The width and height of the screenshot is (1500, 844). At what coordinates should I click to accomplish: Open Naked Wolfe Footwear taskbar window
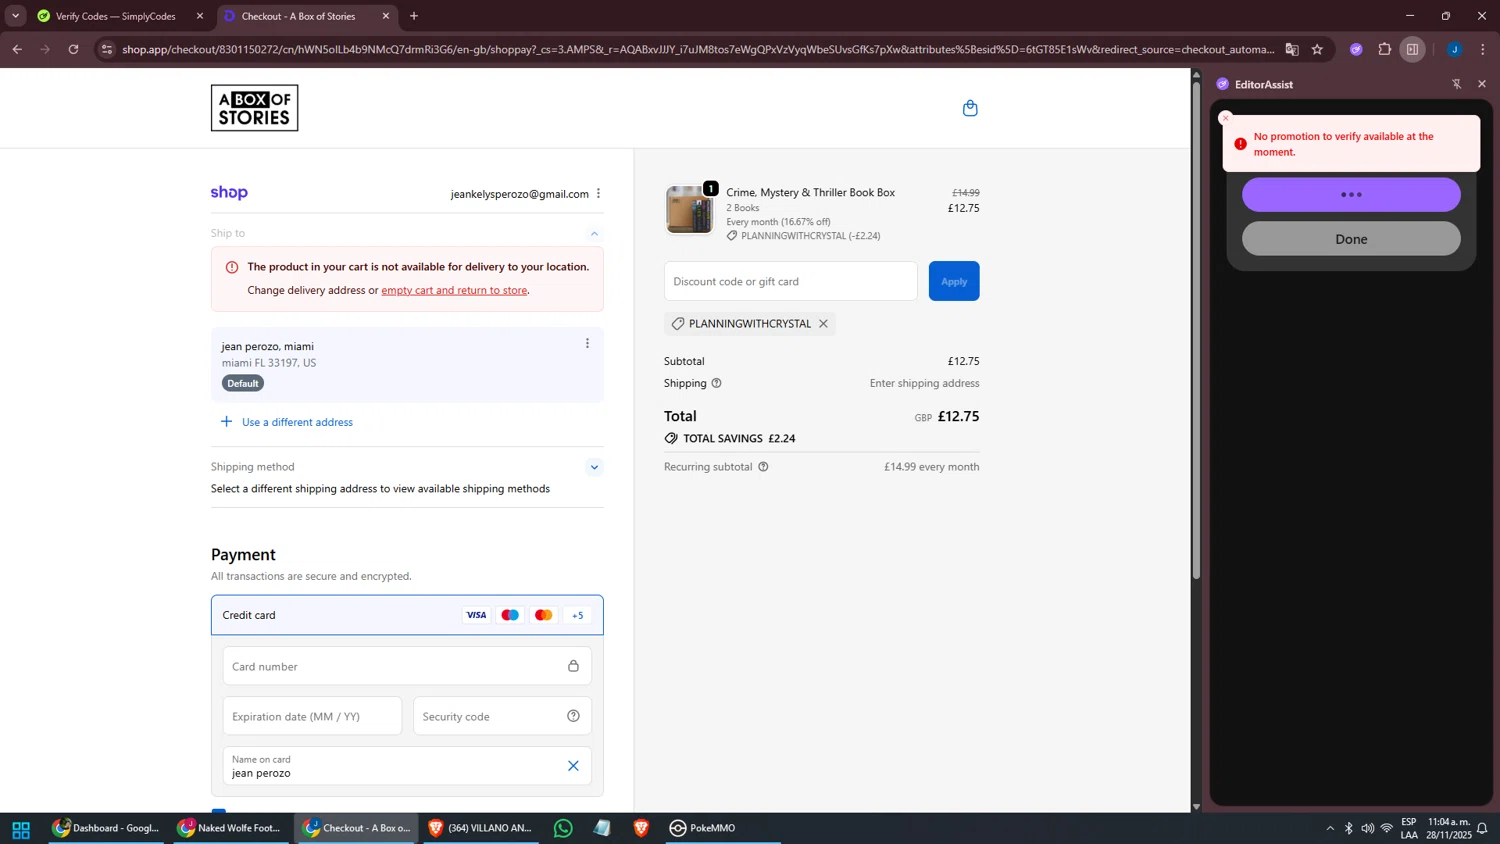(x=229, y=828)
